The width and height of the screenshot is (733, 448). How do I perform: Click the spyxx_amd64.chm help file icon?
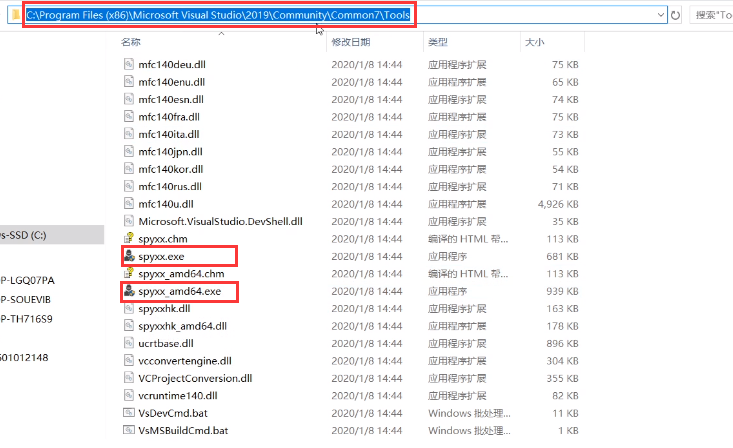pos(129,274)
